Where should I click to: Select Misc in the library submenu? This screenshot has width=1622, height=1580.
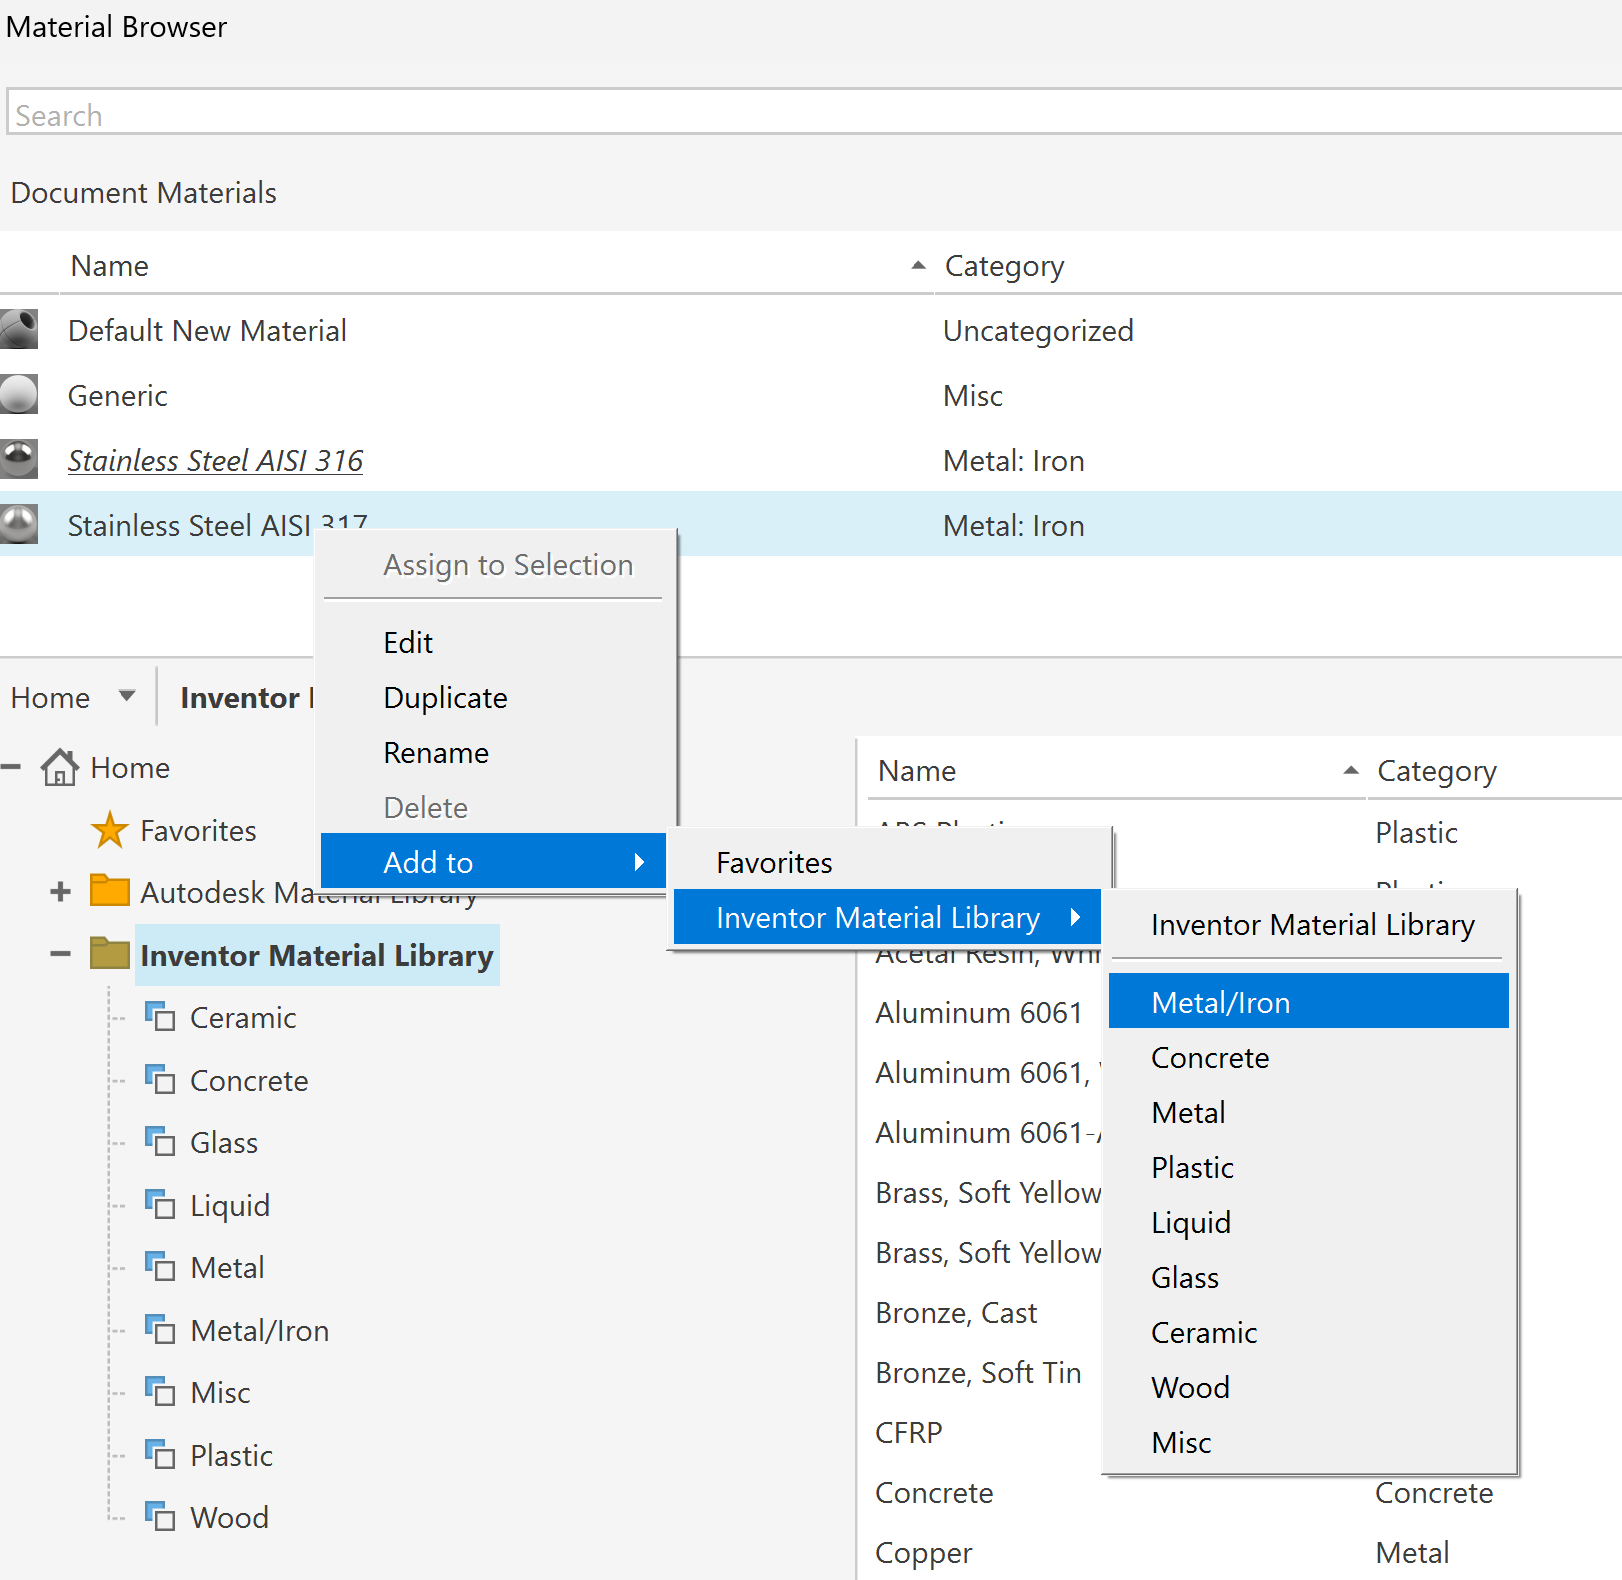point(1309,1442)
